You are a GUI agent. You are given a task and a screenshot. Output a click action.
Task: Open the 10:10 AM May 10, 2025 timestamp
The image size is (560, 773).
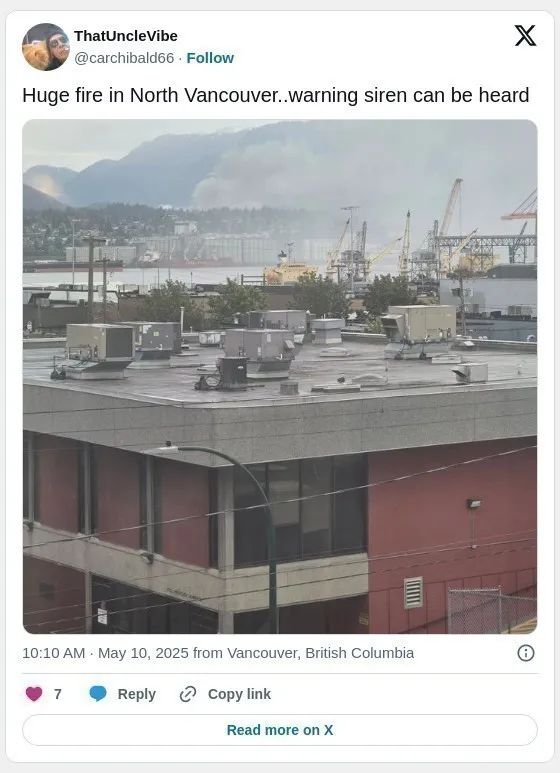click(x=105, y=653)
